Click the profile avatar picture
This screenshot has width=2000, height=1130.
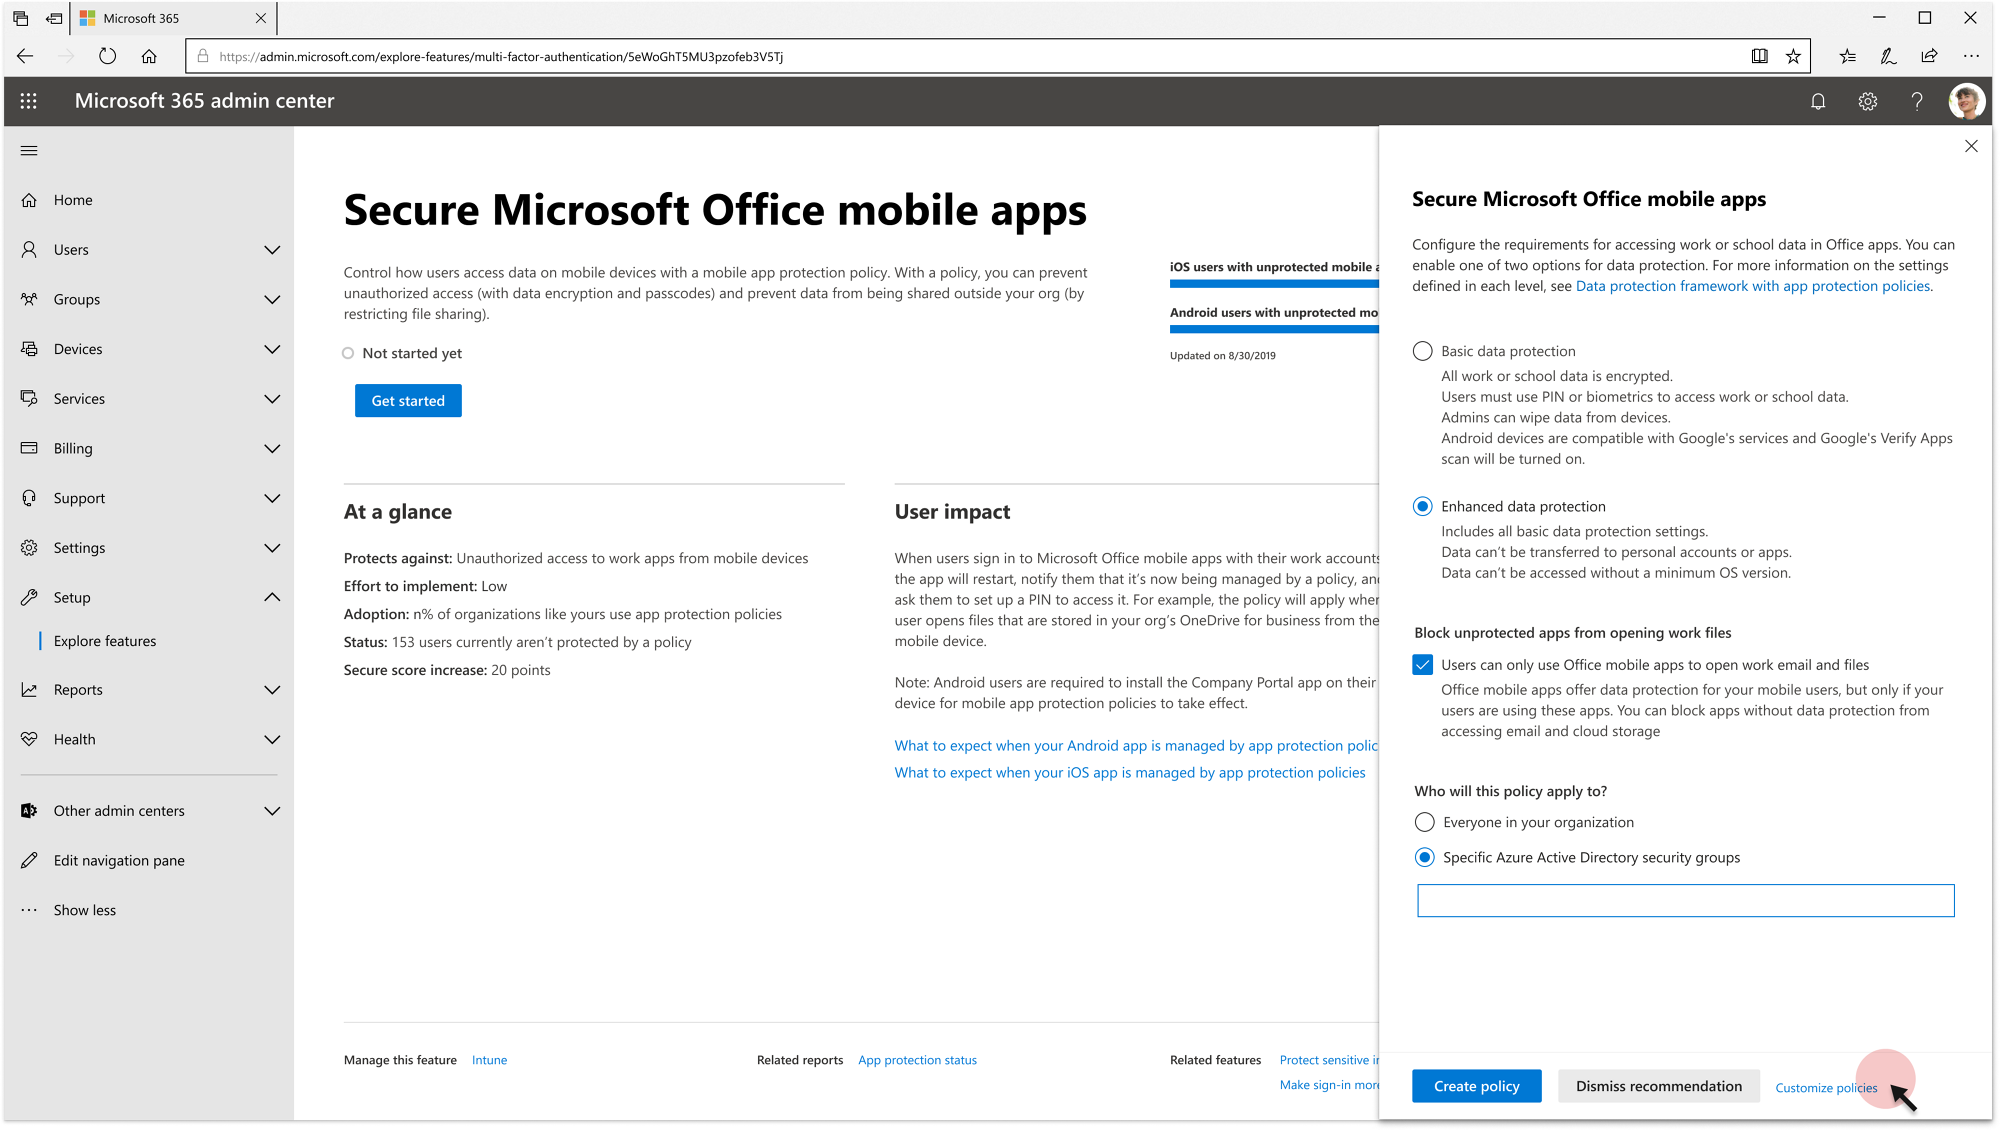(x=1966, y=101)
